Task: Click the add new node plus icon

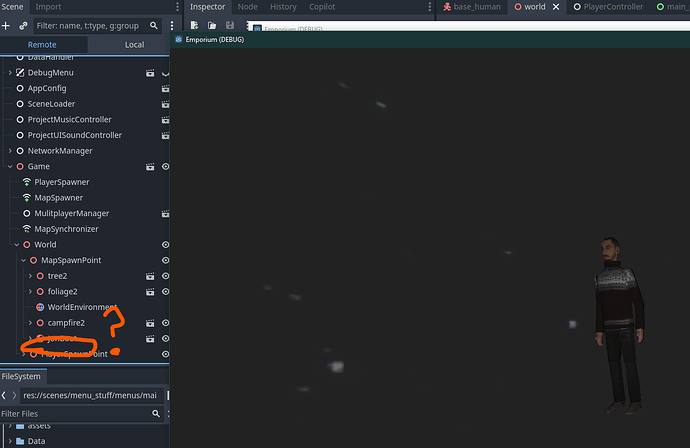Action: pos(6,25)
